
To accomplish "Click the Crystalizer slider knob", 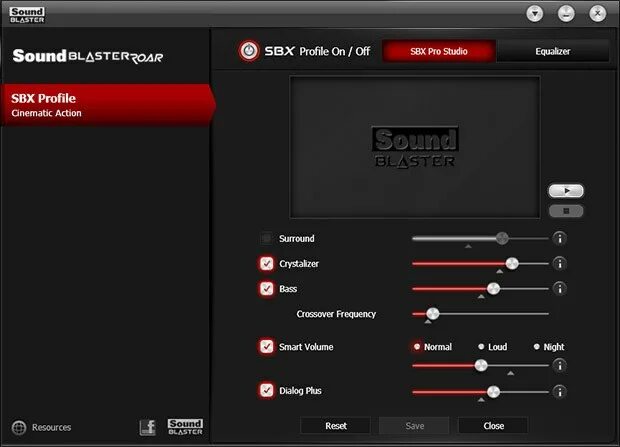I will [x=512, y=263].
